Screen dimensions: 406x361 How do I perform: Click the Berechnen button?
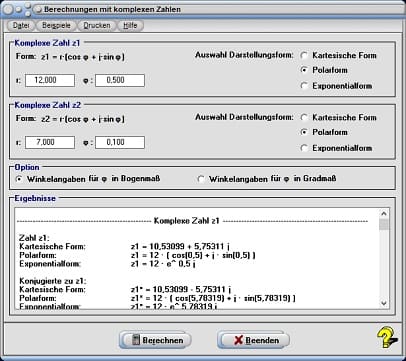(x=155, y=340)
